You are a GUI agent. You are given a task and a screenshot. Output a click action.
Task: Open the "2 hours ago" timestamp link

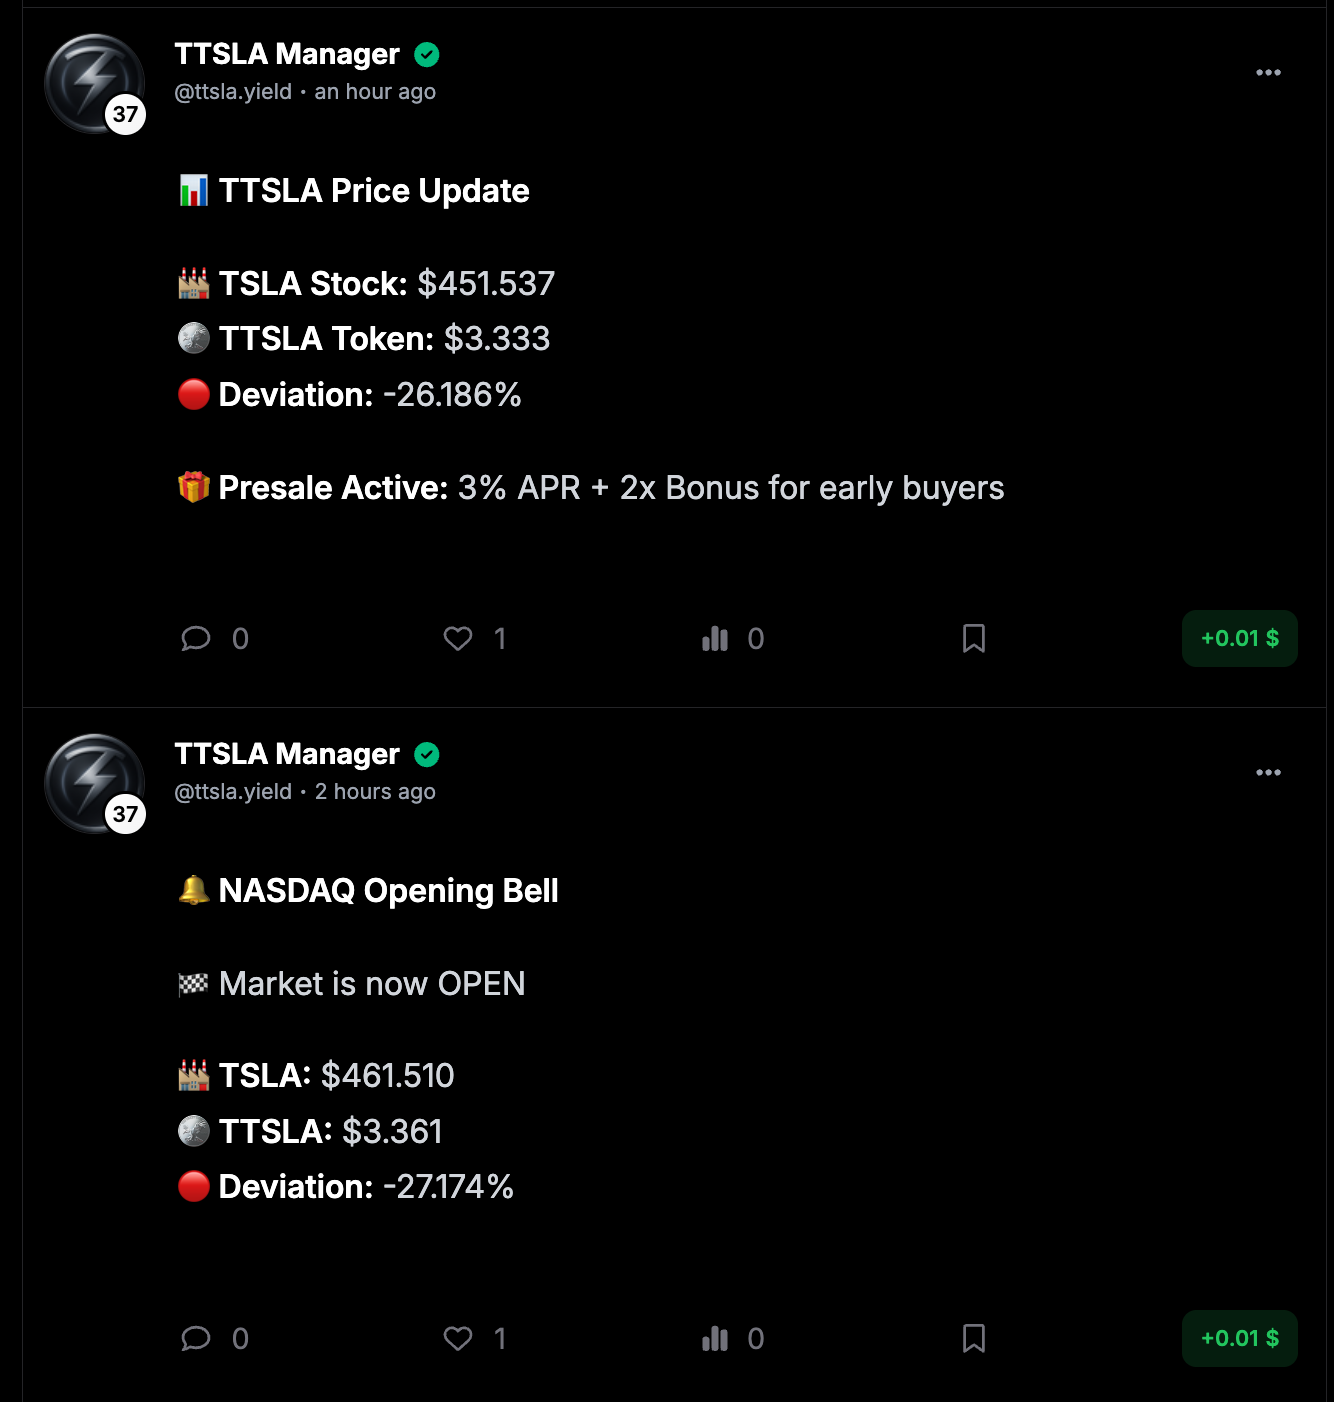[375, 792]
